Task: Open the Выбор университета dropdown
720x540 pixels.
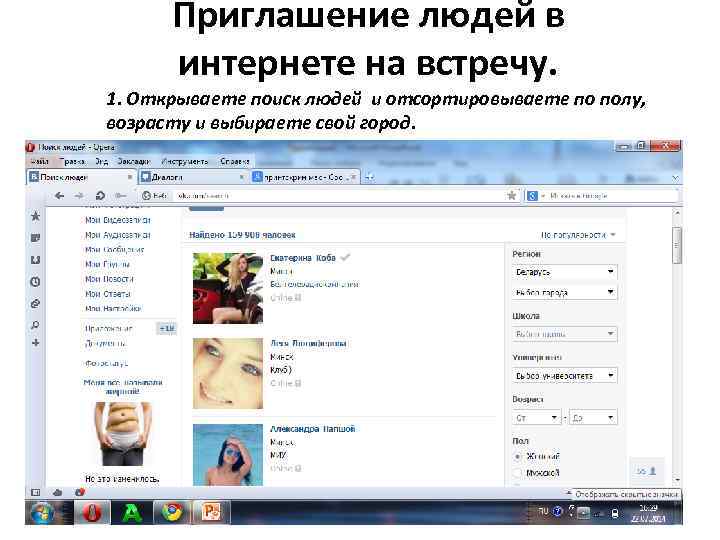Action: [x=564, y=376]
